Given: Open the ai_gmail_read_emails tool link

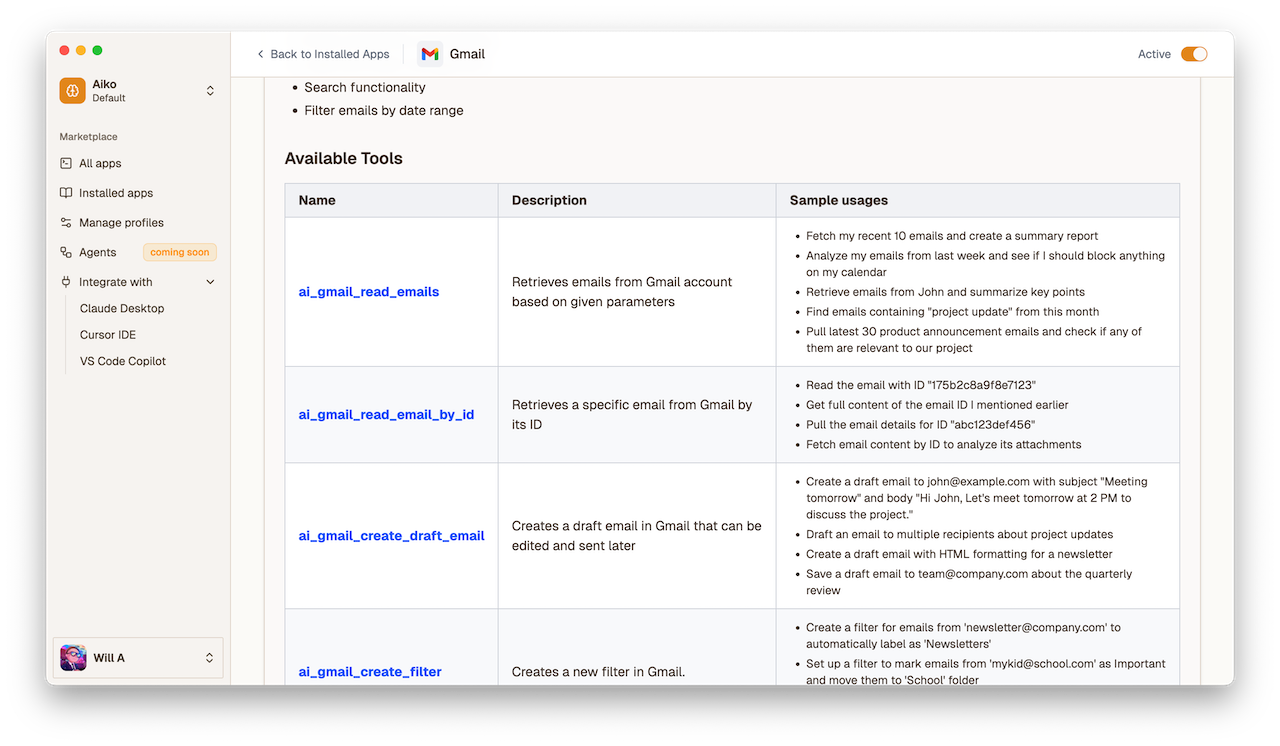Looking at the screenshot, I should click(369, 292).
